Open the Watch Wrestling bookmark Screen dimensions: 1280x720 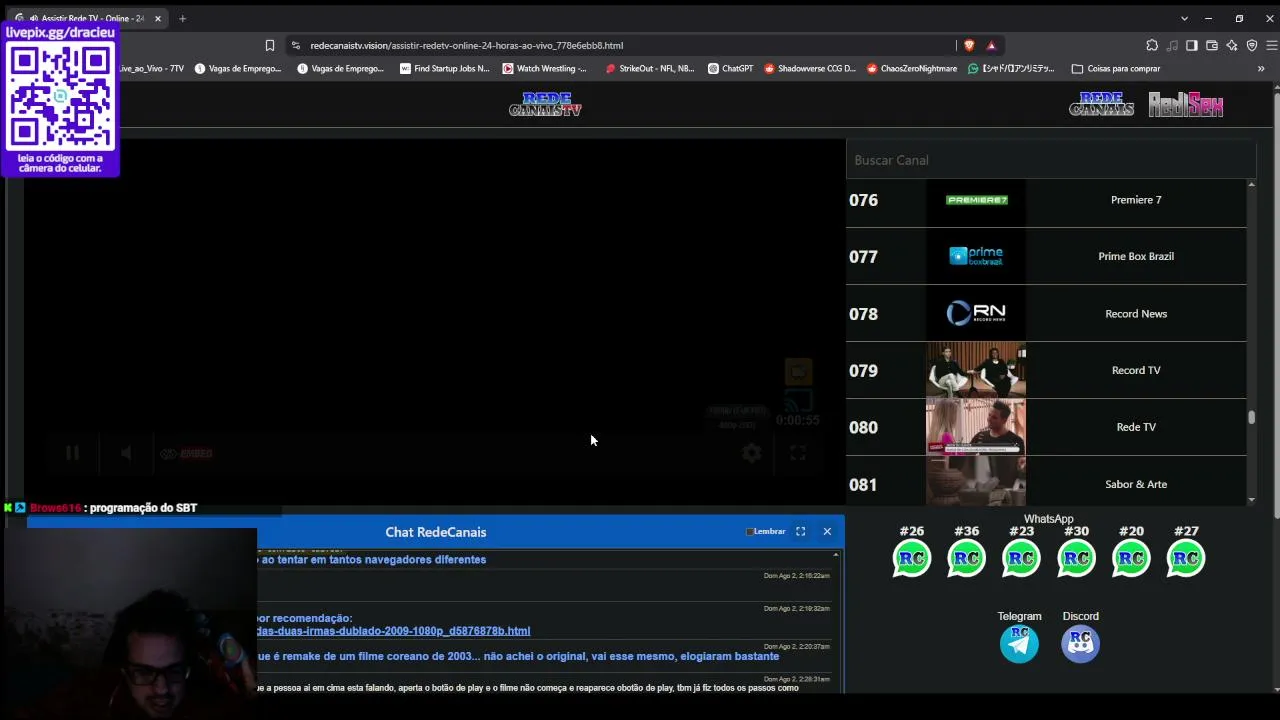click(545, 69)
